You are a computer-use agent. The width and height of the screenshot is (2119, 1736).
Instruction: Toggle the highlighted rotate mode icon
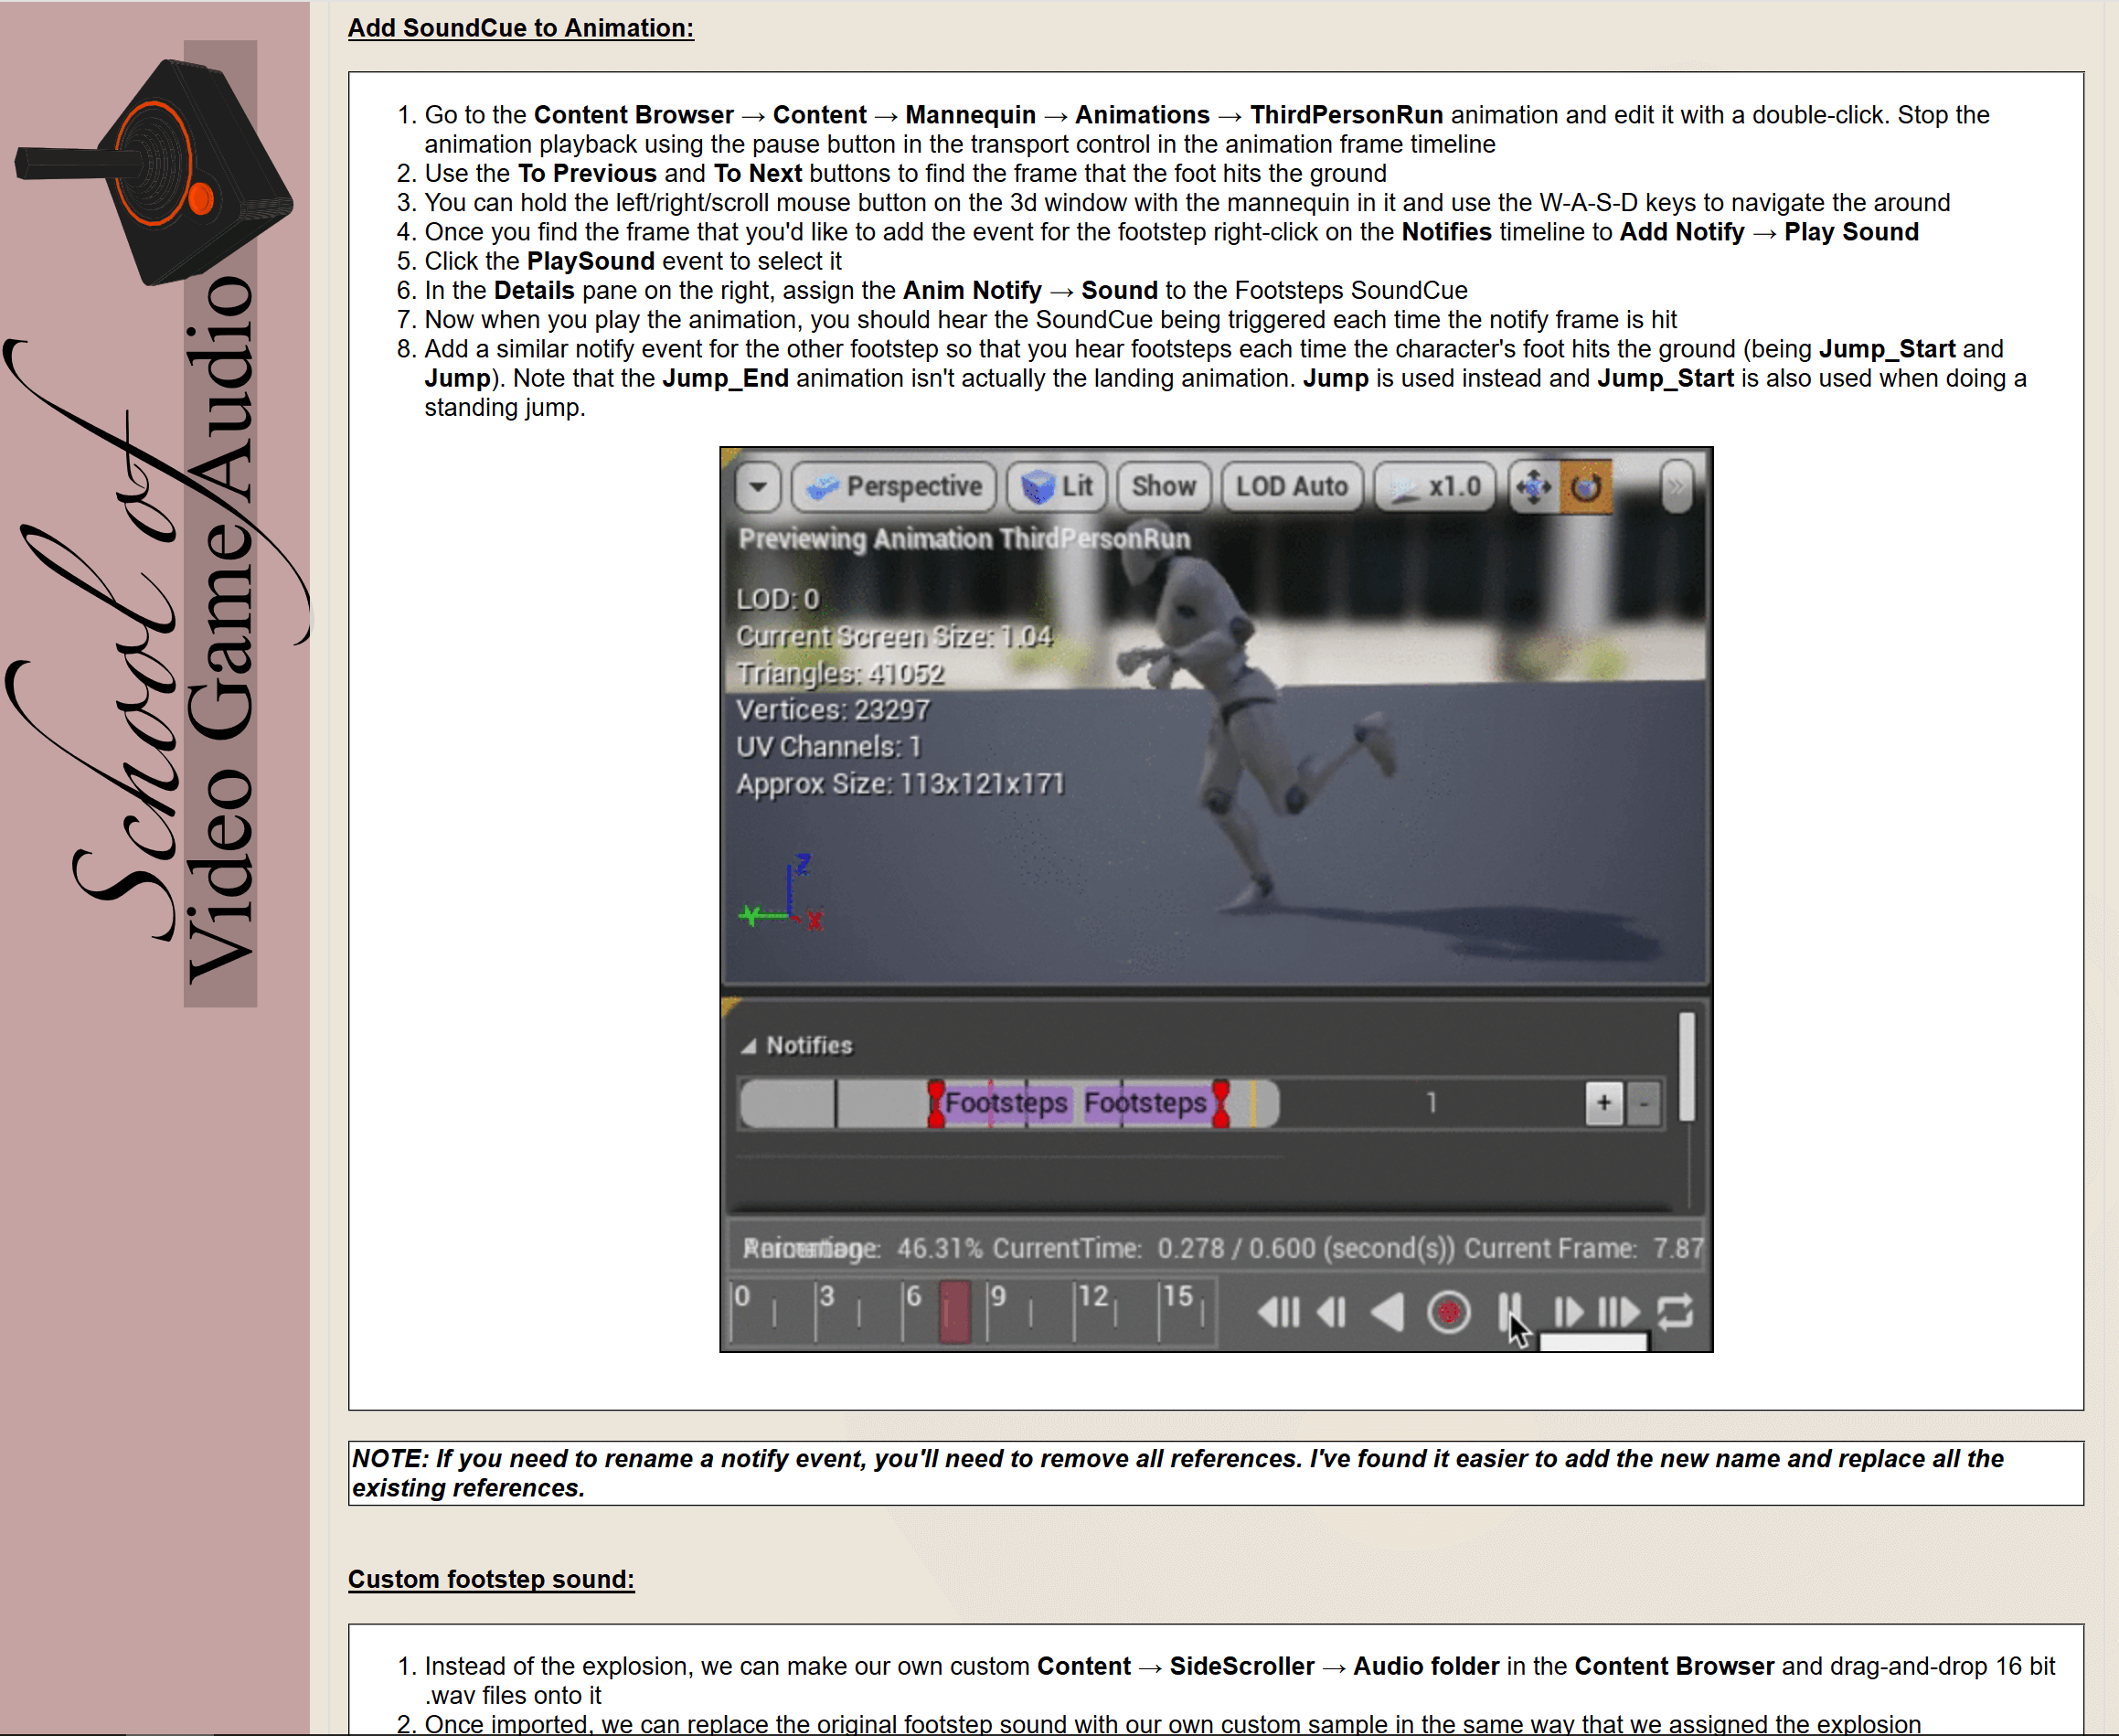pyautogui.click(x=1586, y=487)
